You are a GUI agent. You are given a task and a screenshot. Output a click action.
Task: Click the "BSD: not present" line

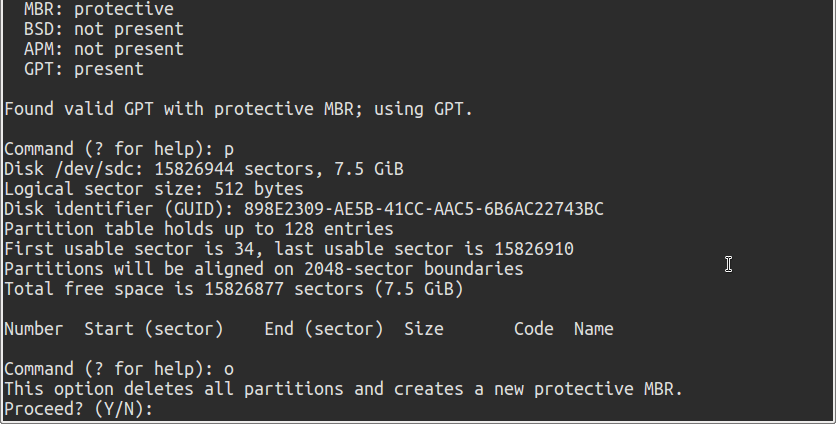click(x=103, y=29)
